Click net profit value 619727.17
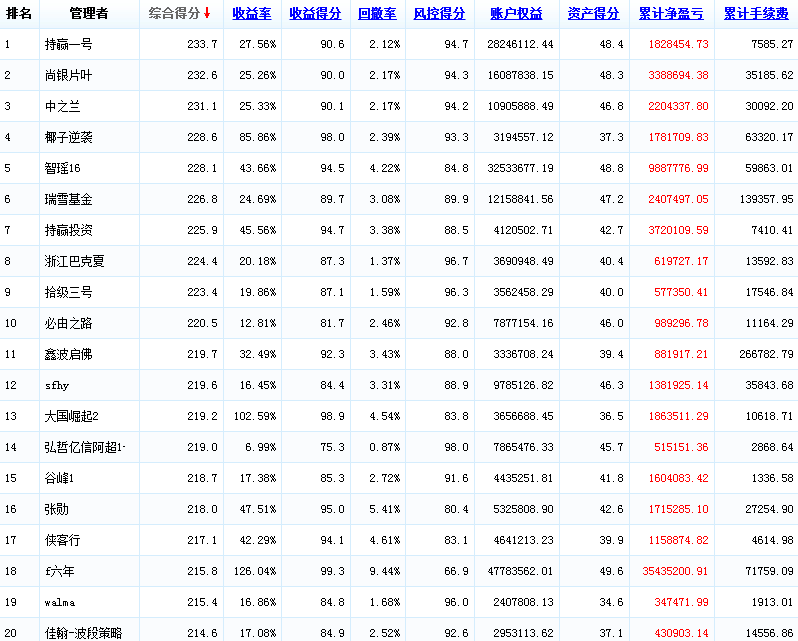Image resolution: width=798 pixels, height=641 pixels. [x=681, y=261]
